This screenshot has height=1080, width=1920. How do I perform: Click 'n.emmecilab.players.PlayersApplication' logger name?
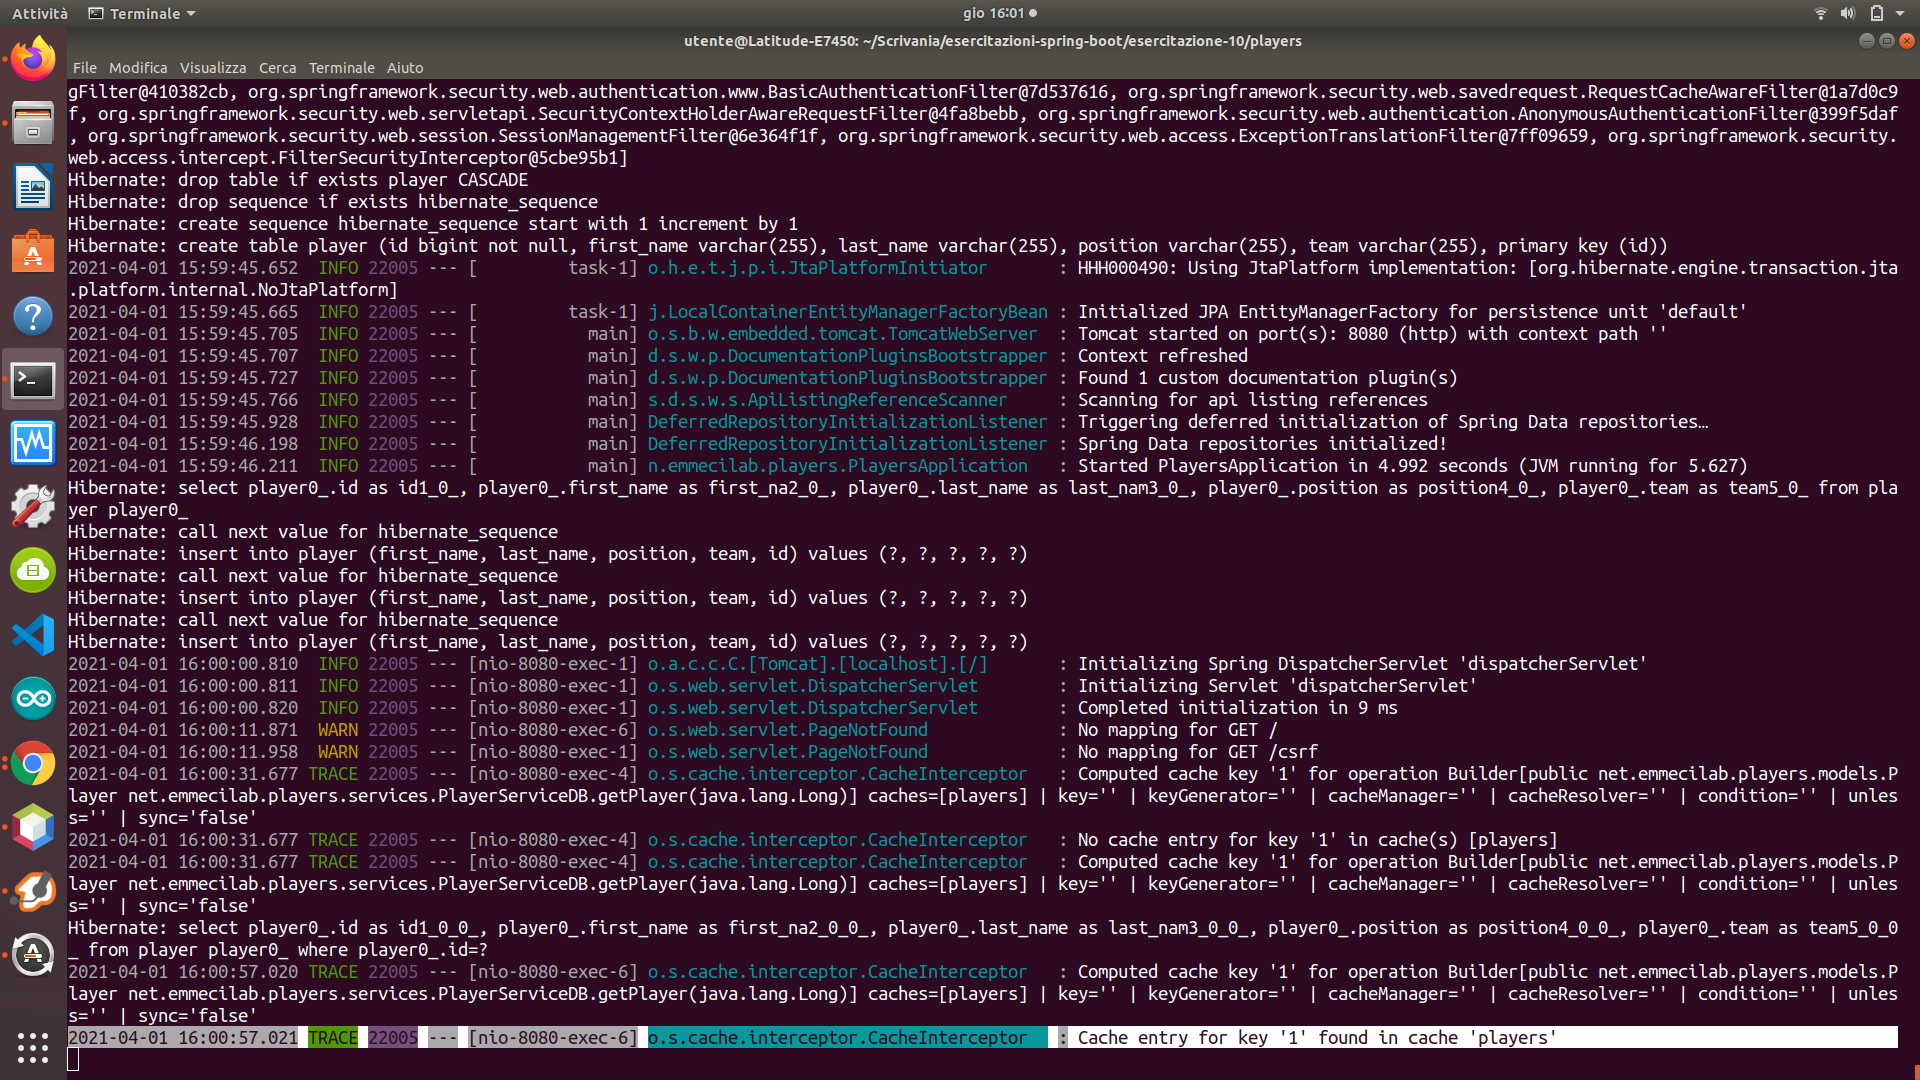click(x=838, y=466)
